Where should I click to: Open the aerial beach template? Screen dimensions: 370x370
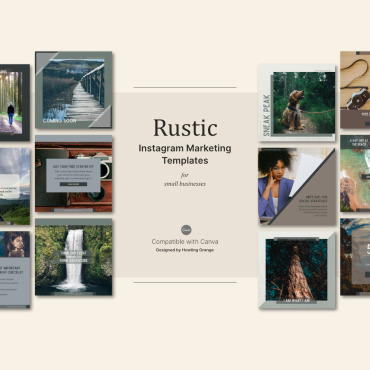(355, 173)
